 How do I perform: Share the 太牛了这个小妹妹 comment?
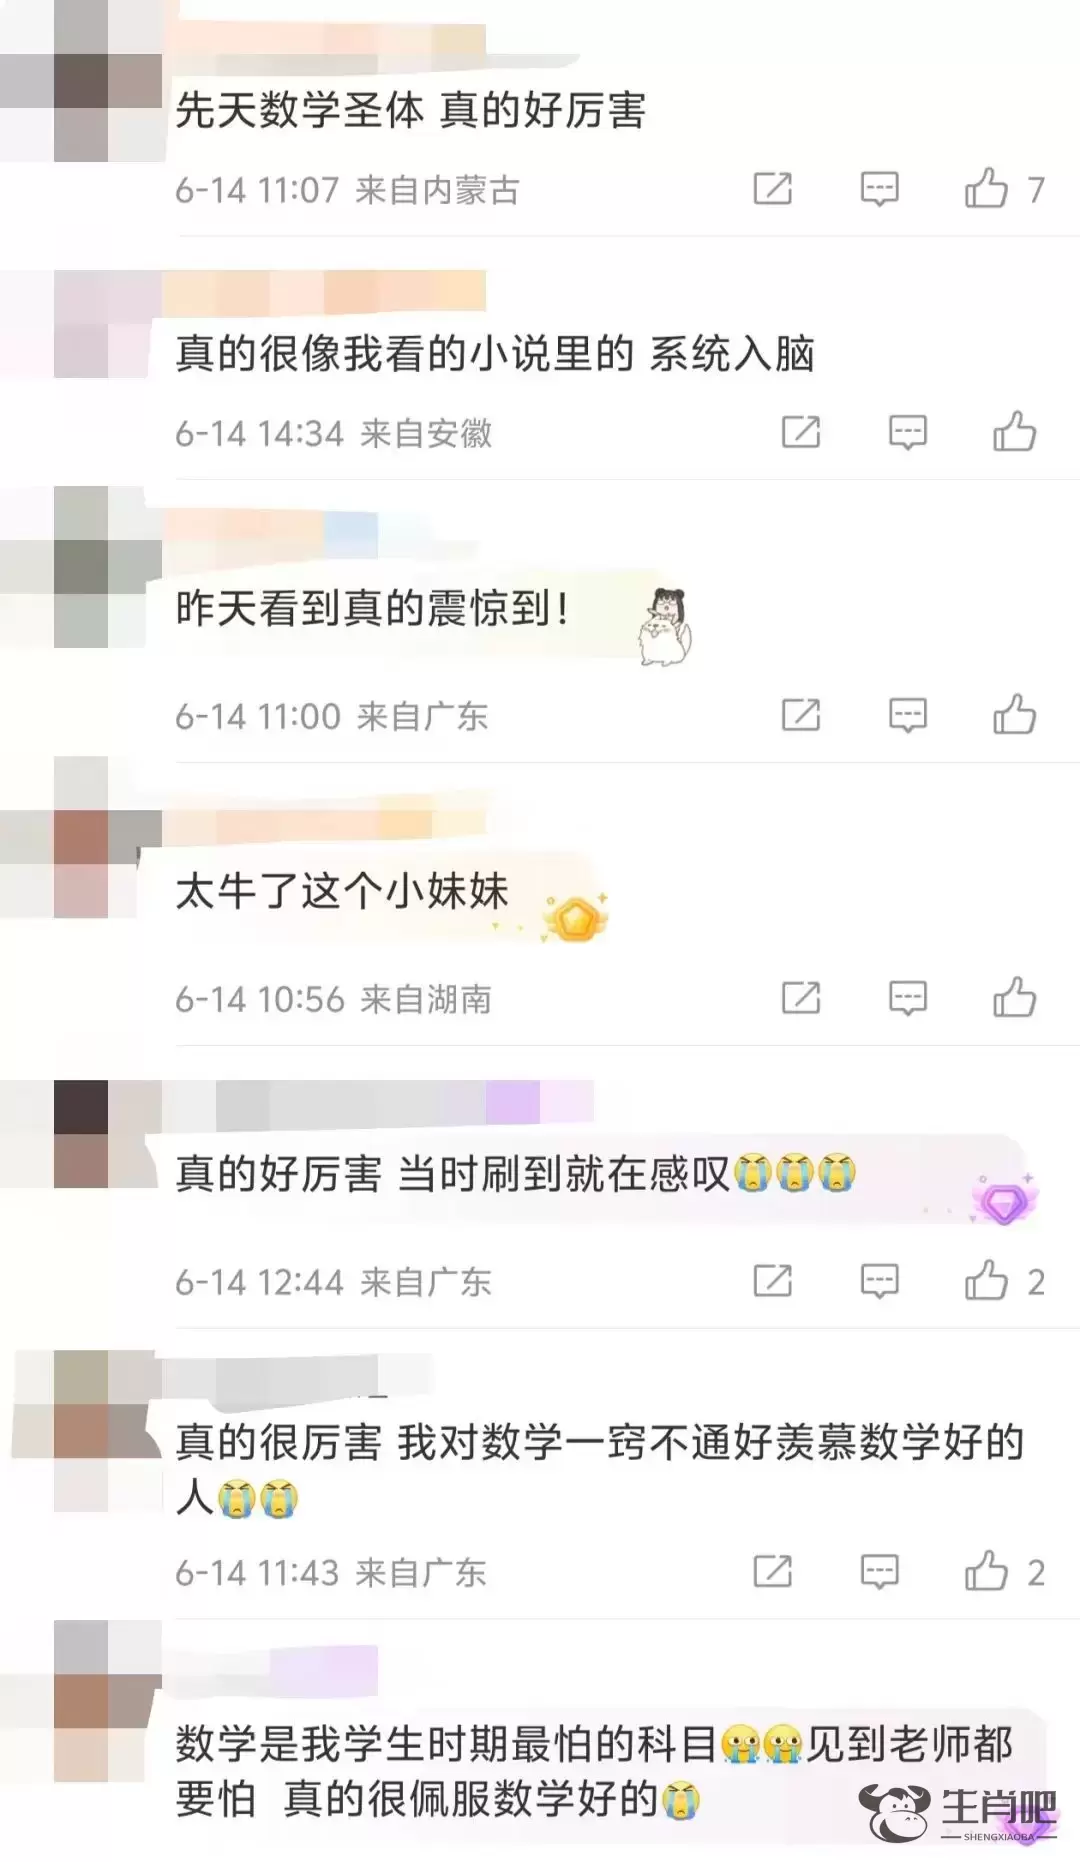[800, 998]
